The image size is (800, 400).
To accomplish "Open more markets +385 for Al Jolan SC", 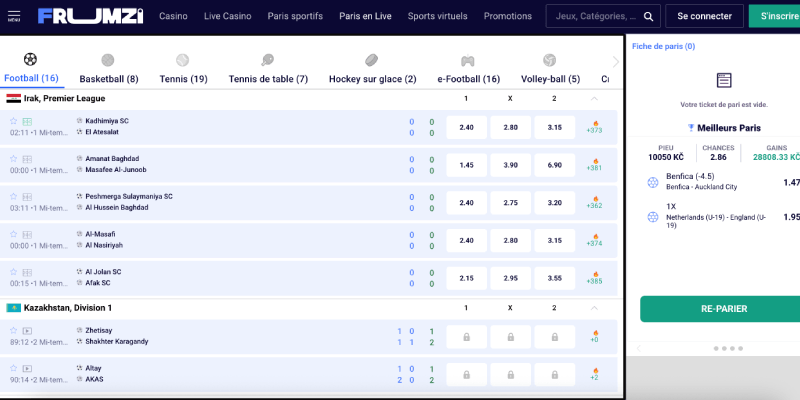I will point(594,278).
